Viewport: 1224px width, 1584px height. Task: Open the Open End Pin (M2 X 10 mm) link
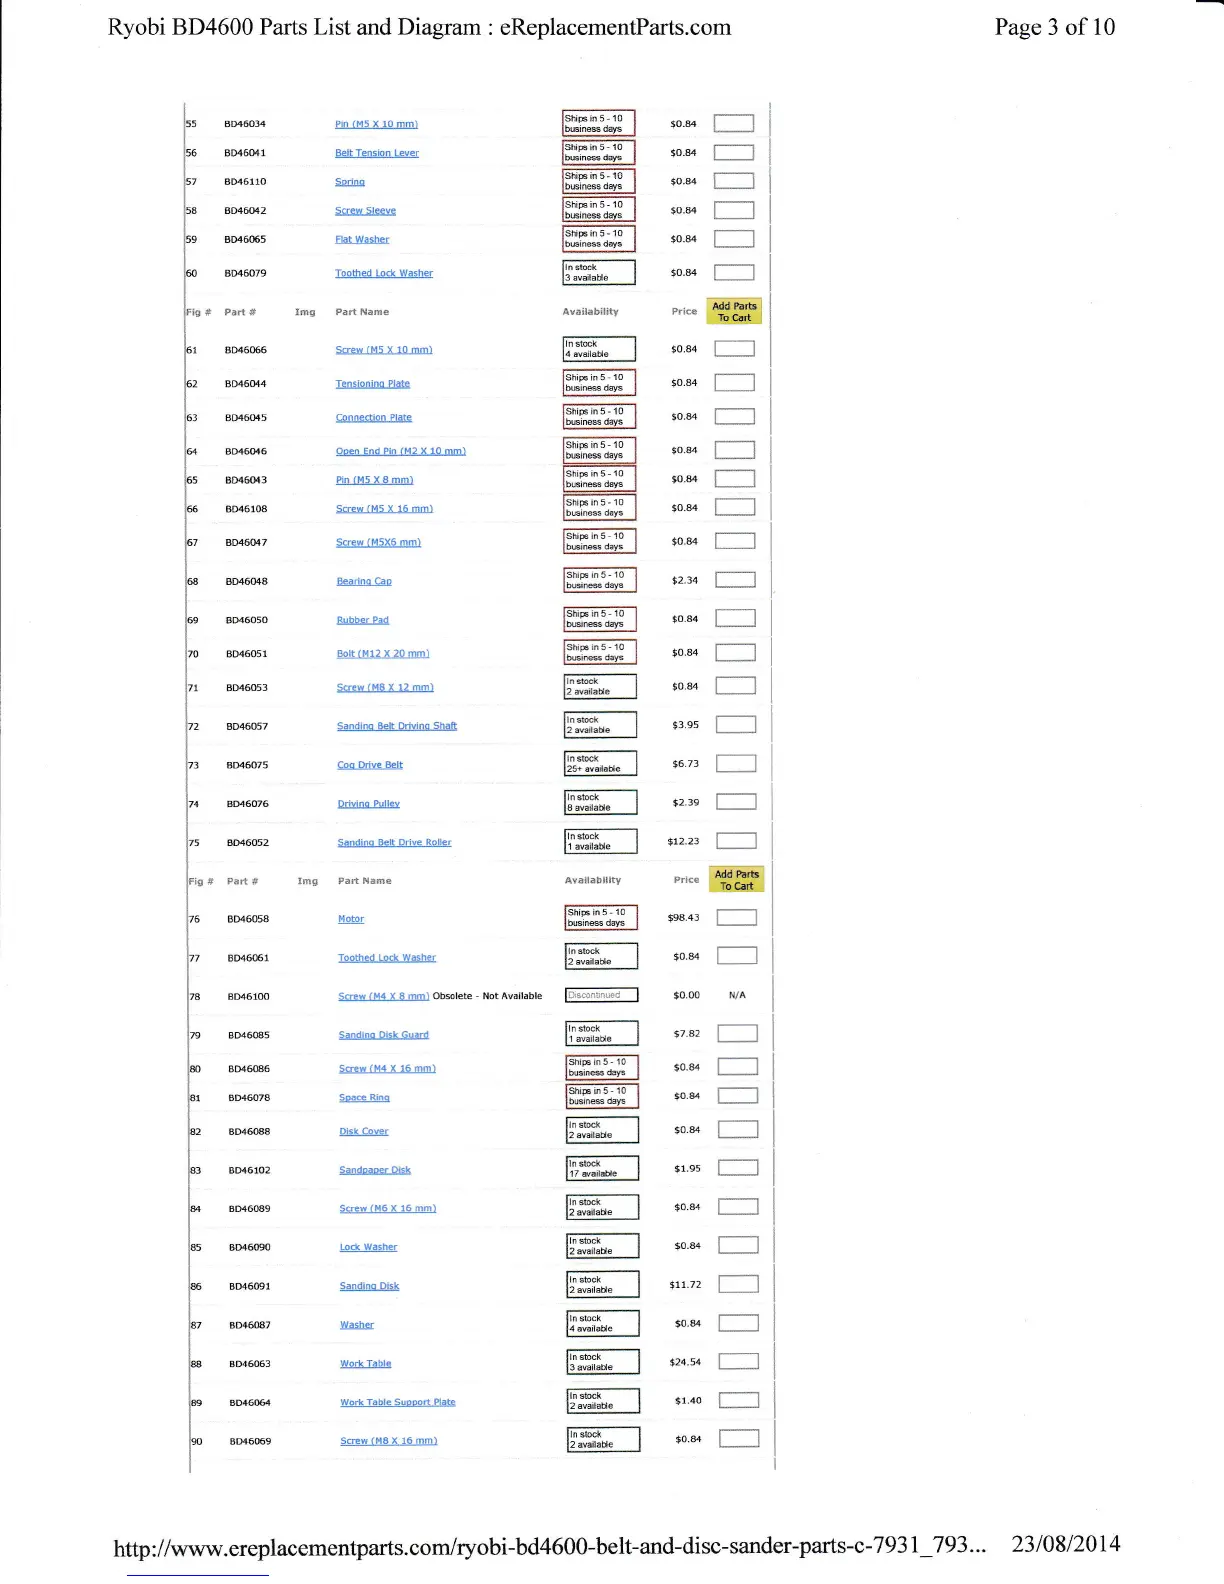point(401,451)
